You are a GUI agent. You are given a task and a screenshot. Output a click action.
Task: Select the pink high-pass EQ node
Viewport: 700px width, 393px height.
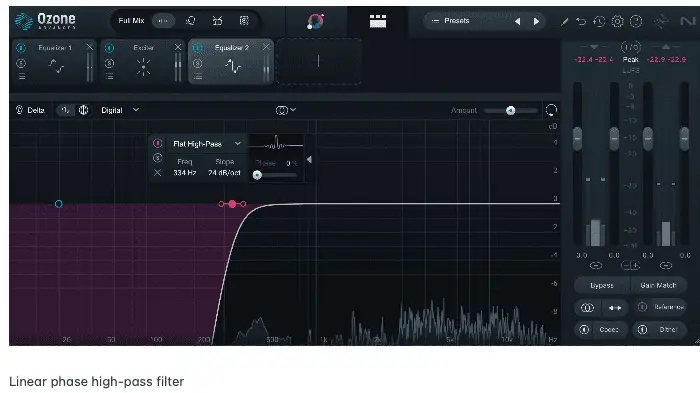233,204
